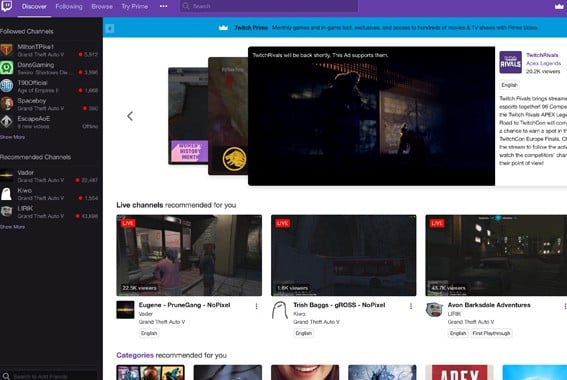The height and width of the screenshot is (380, 567).
Task: Click English tag under Avon Barksdale stream
Action: pos(458,333)
